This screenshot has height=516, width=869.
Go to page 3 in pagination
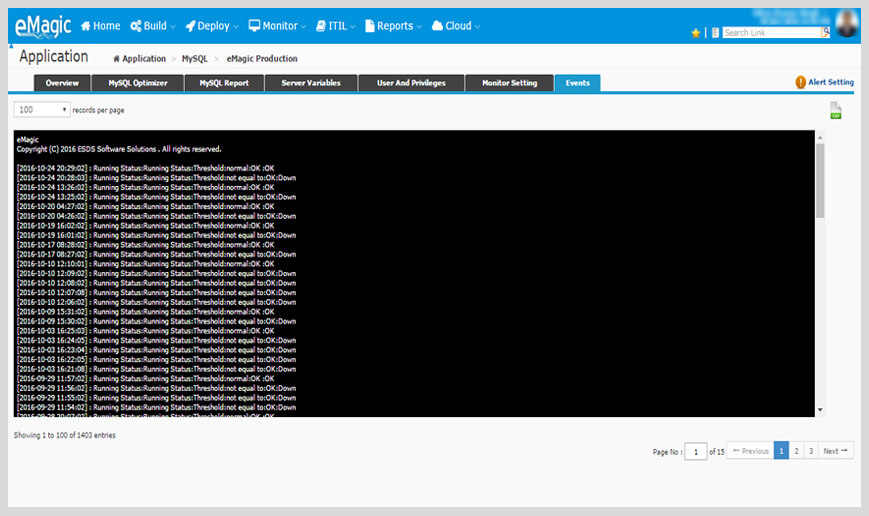811,451
